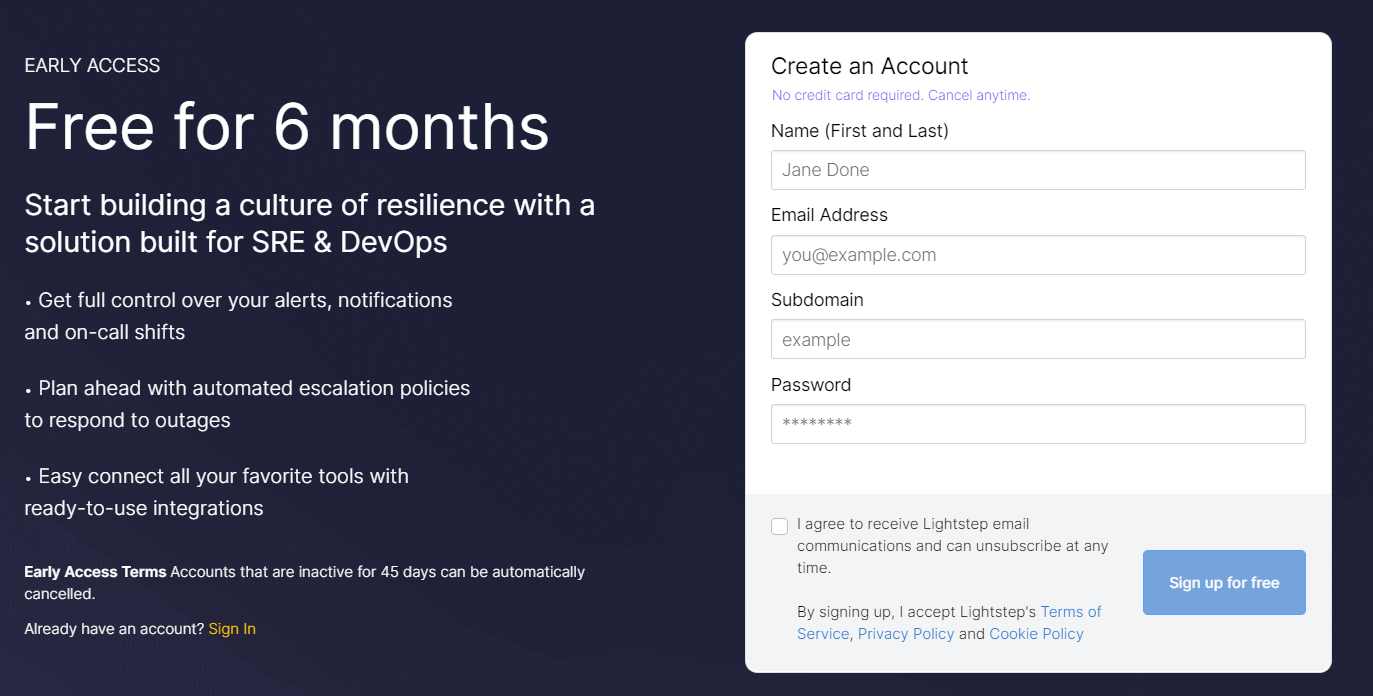Image resolution: width=1373 pixels, height=696 pixels.
Task: Follow the Cookie Policy link
Action: (1036, 634)
